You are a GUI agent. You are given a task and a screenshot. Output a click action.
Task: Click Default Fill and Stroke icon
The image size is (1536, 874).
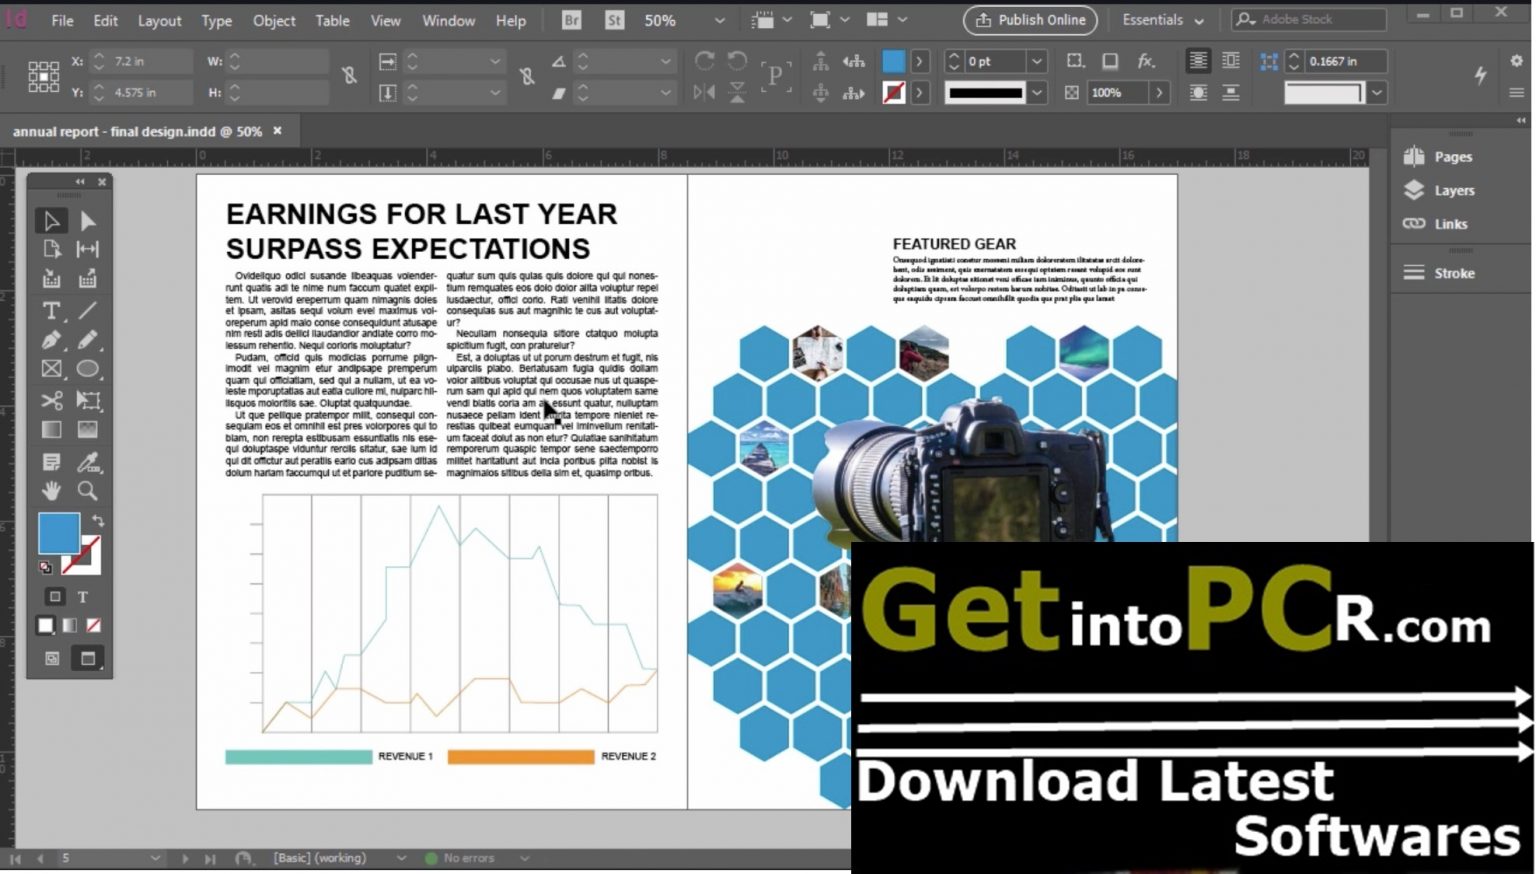tap(45, 567)
